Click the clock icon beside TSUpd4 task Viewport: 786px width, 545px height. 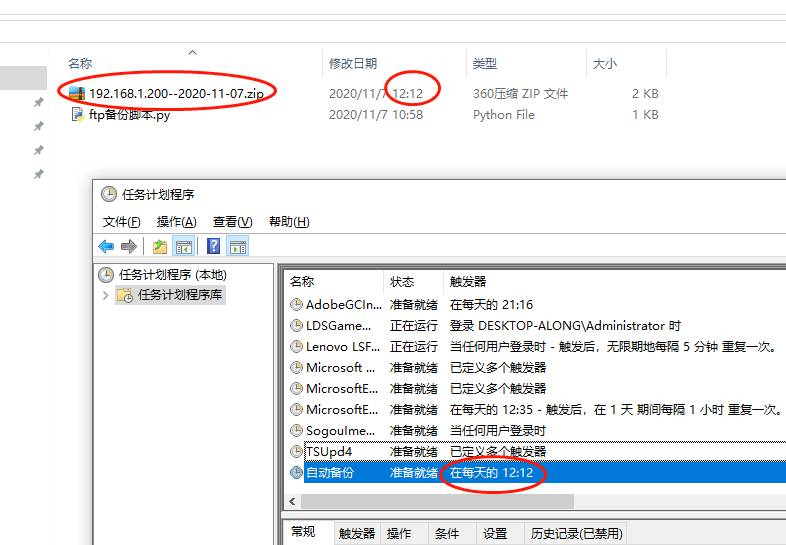click(x=296, y=451)
